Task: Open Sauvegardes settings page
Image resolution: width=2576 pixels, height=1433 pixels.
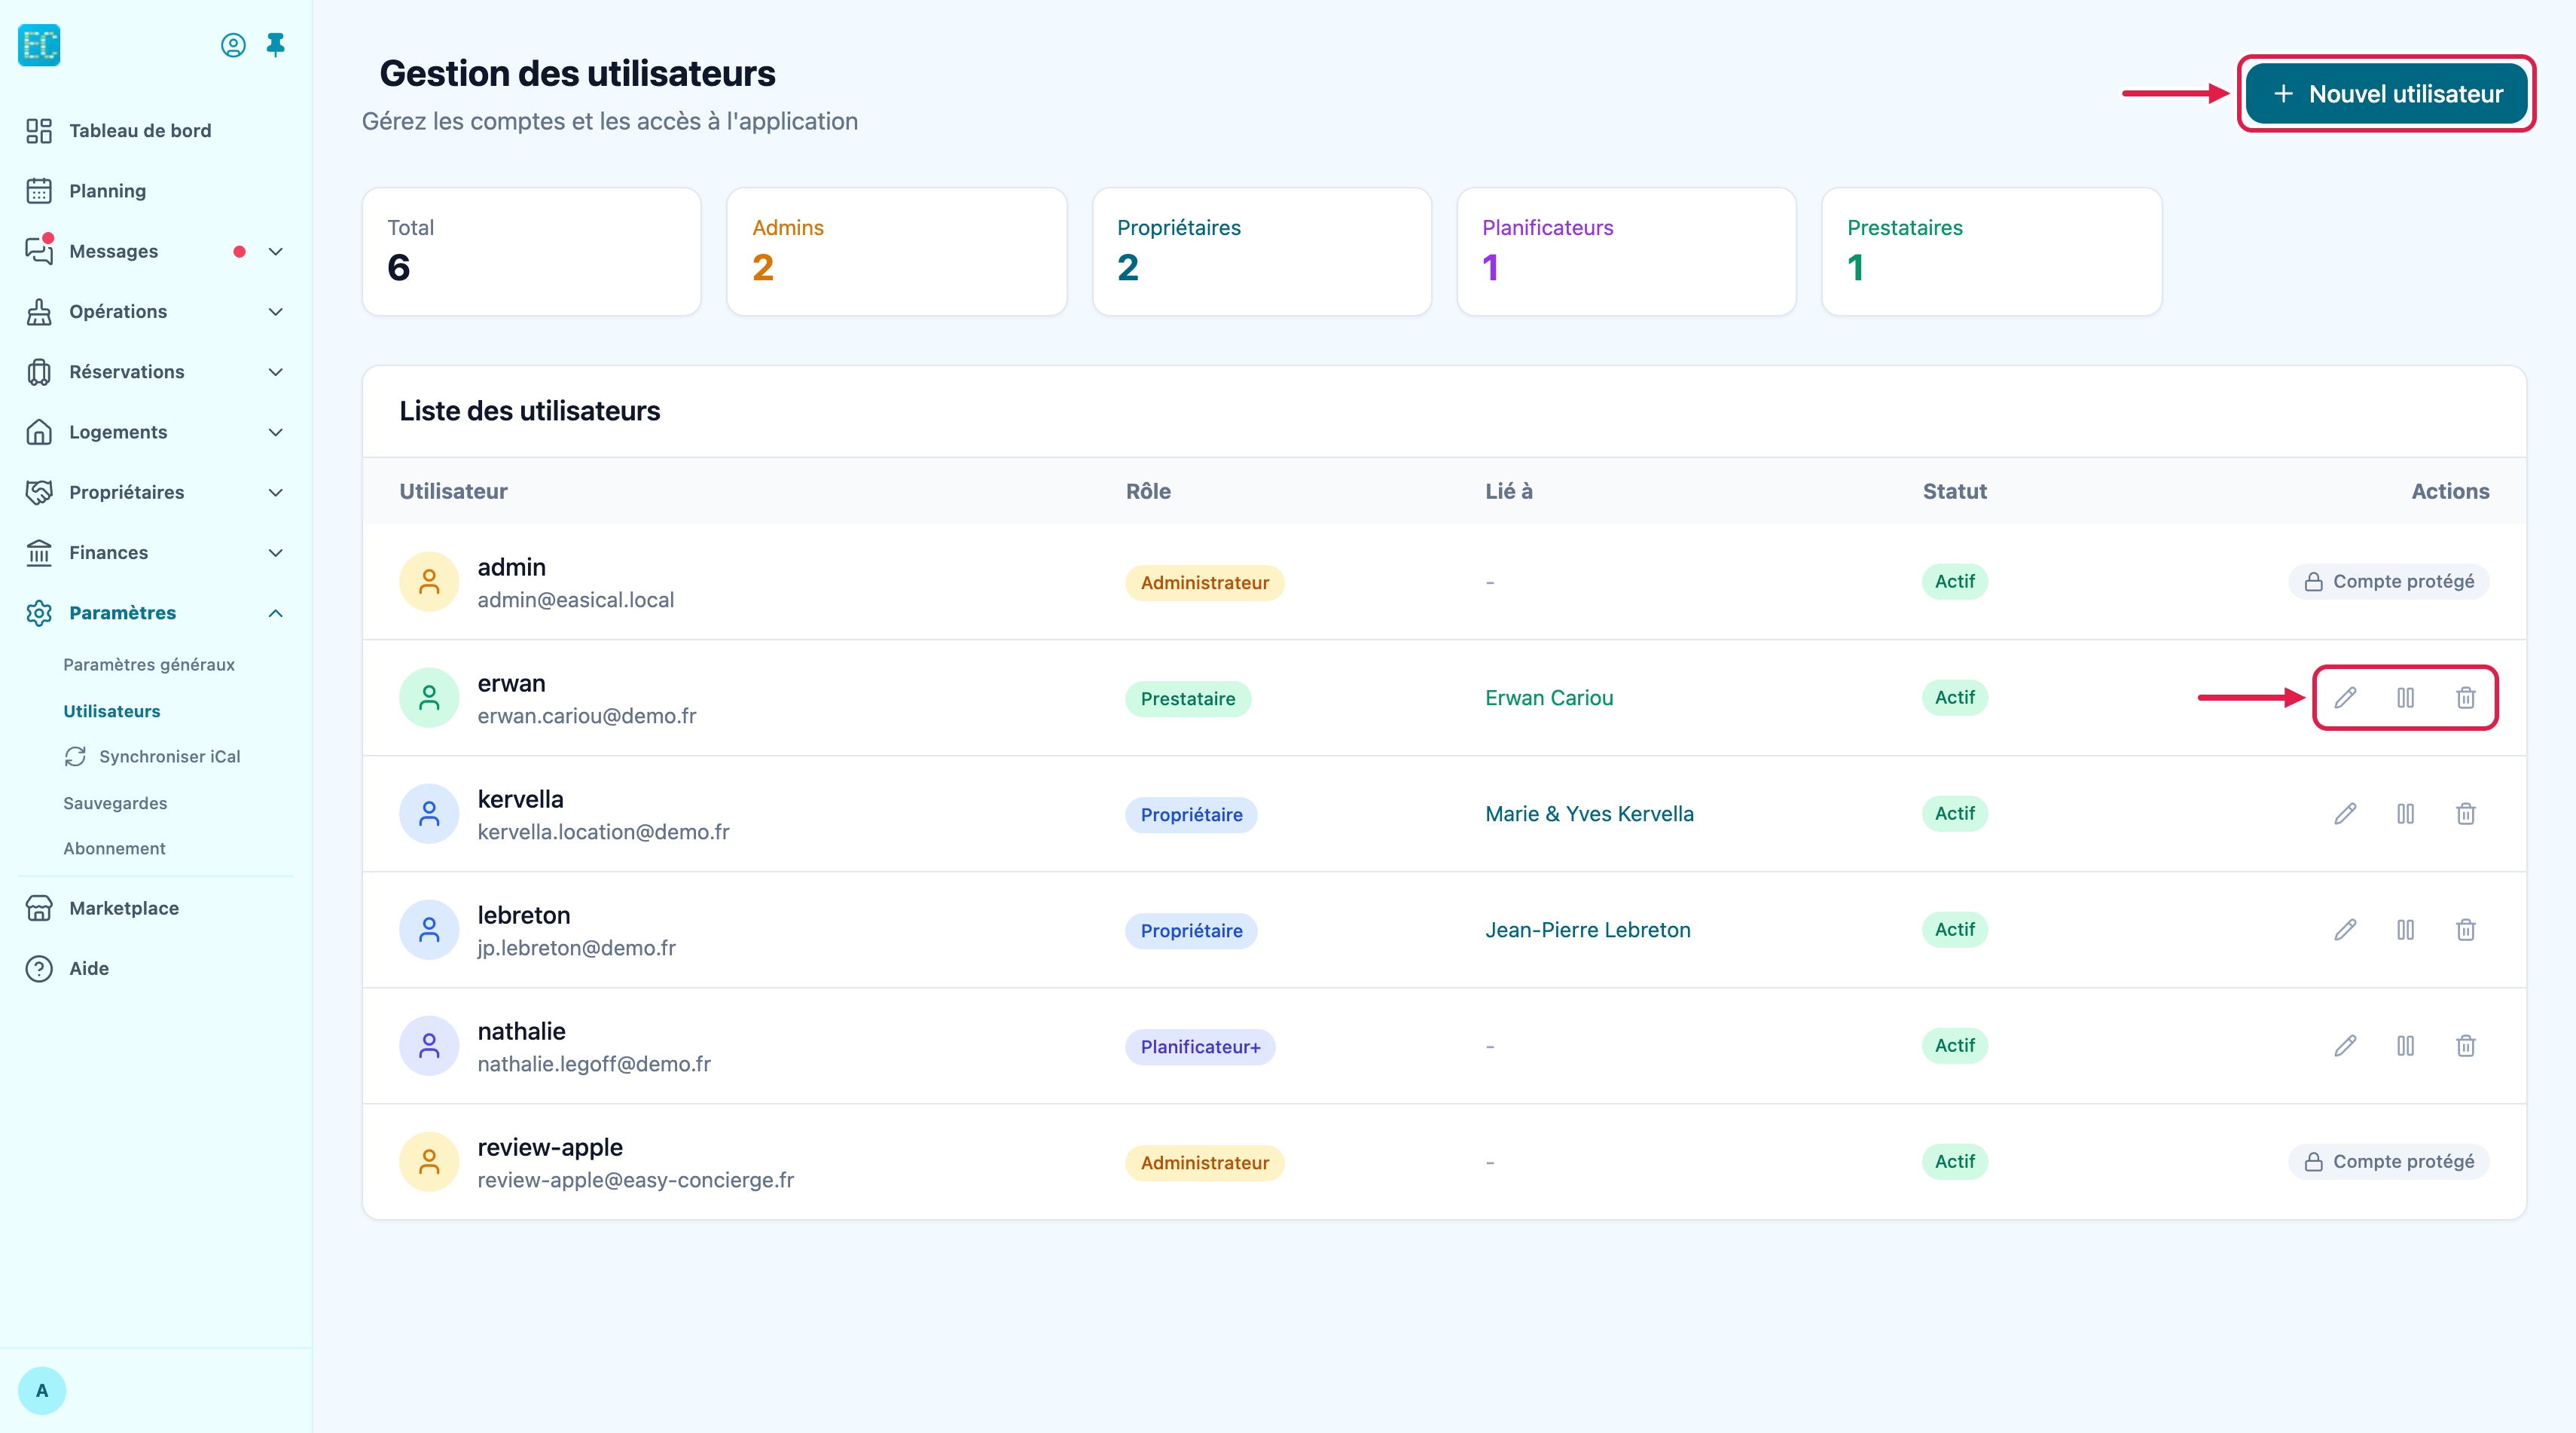Action: pyautogui.click(x=115, y=803)
